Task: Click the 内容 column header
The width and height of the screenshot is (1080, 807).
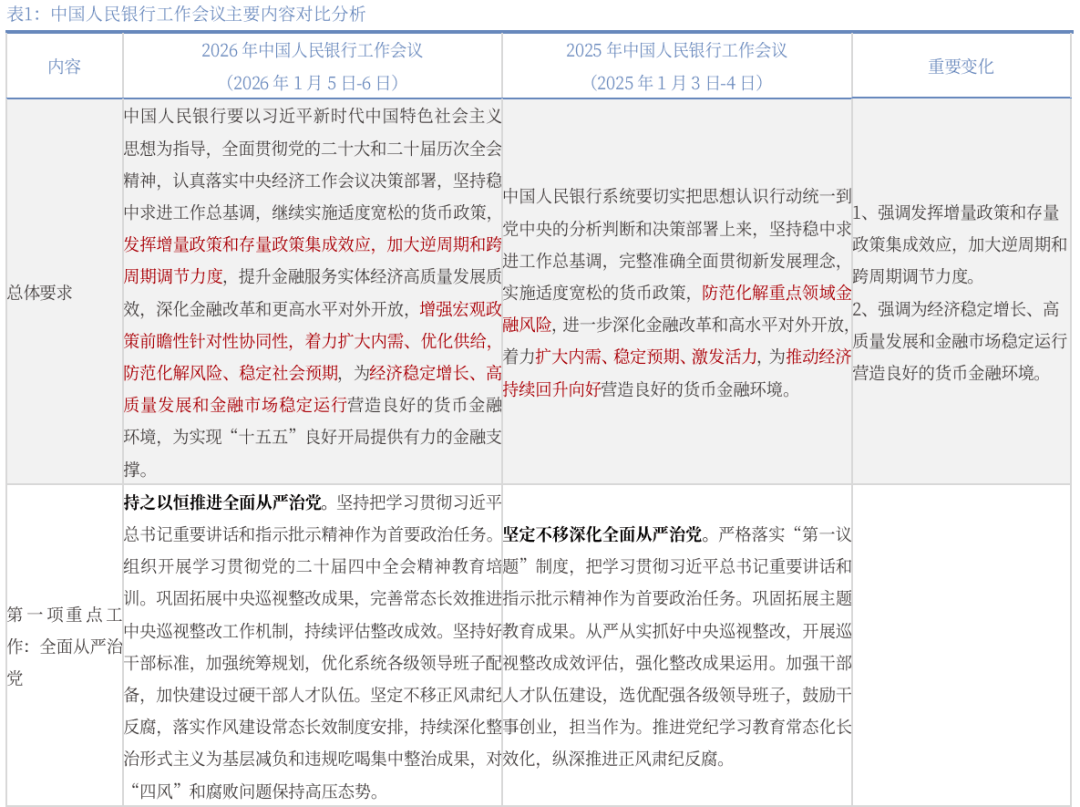Action: [x=63, y=67]
